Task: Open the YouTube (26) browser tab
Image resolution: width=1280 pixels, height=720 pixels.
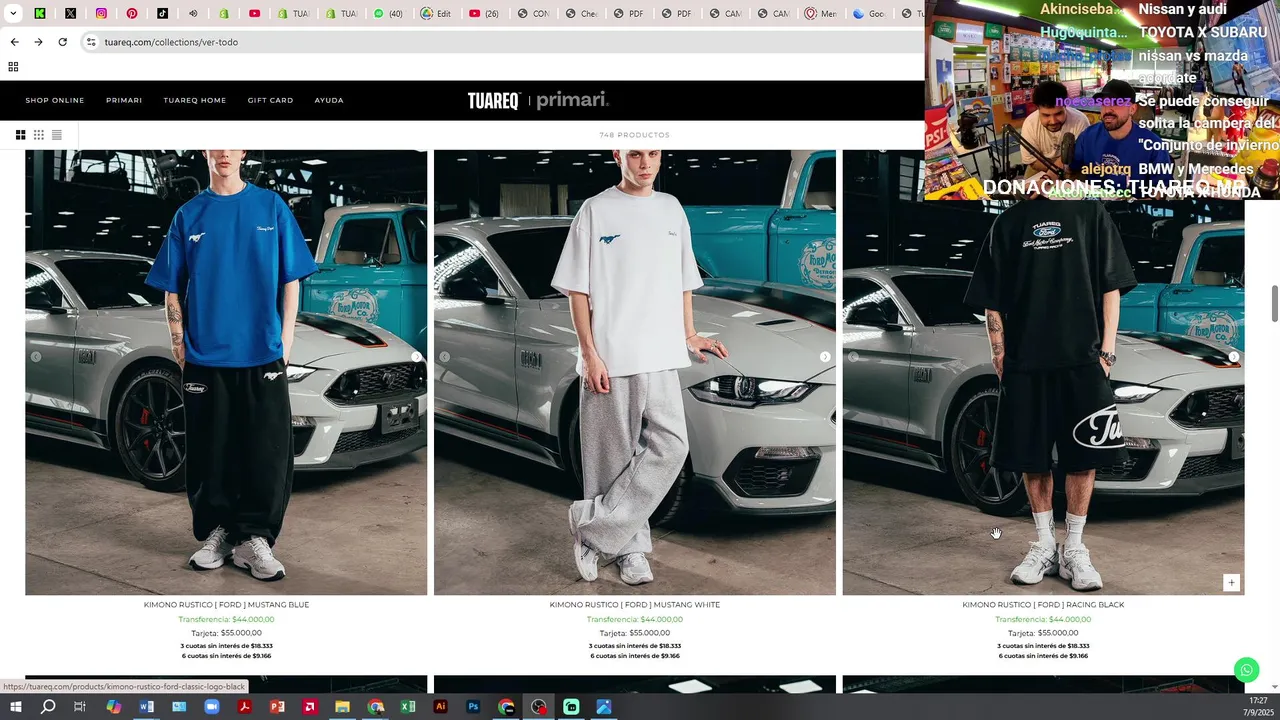Action: coord(484,14)
